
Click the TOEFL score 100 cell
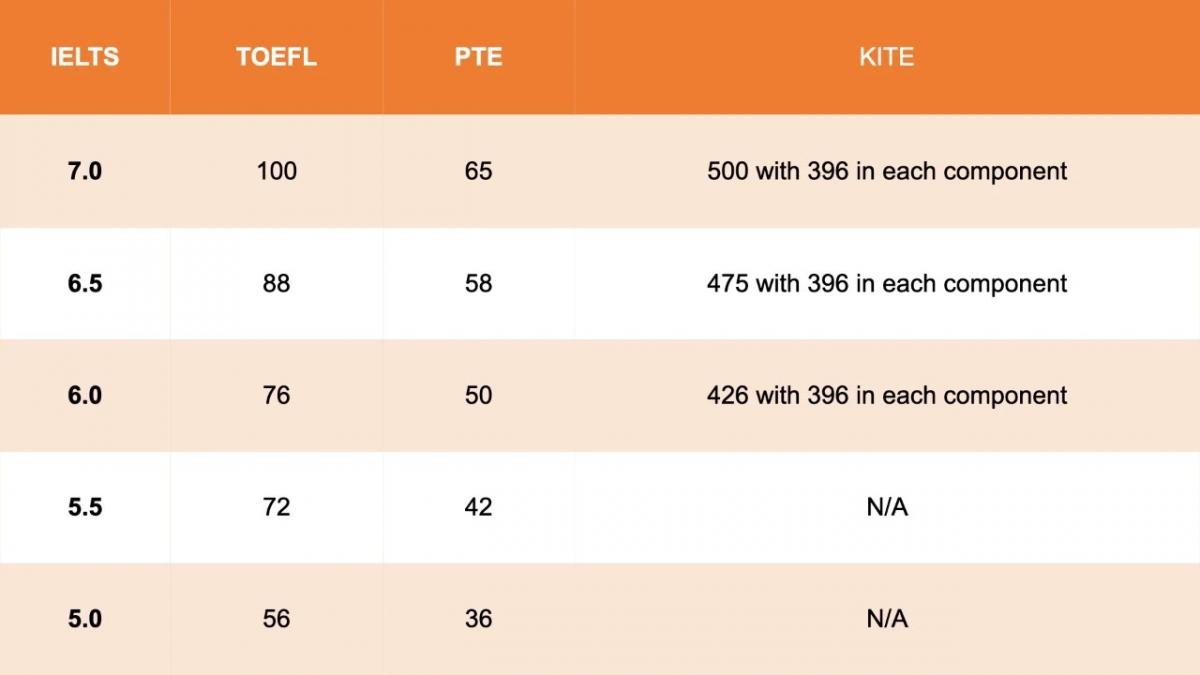coord(276,171)
